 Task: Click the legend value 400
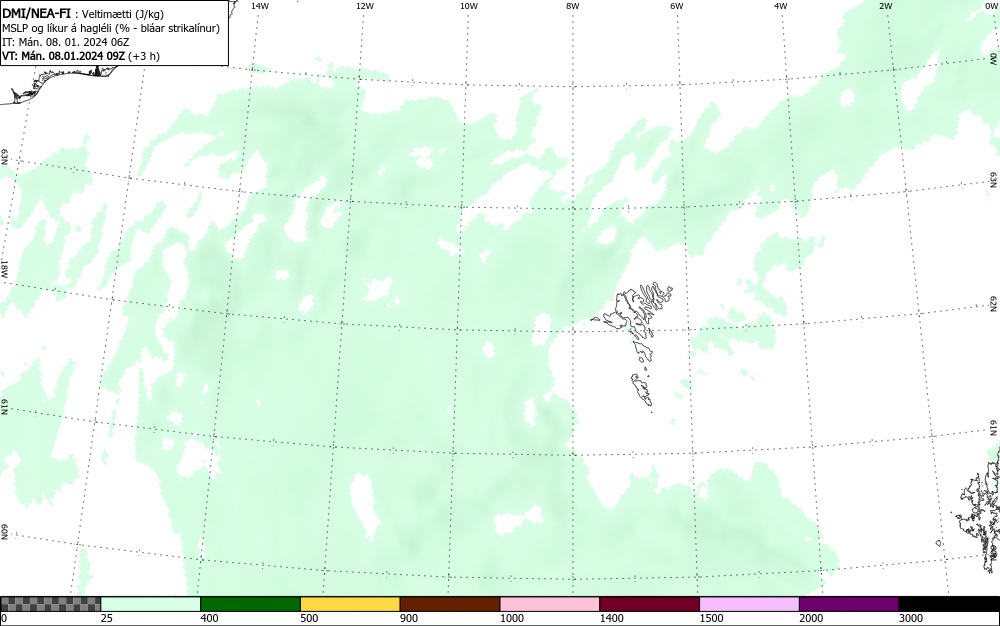[x=209, y=618]
